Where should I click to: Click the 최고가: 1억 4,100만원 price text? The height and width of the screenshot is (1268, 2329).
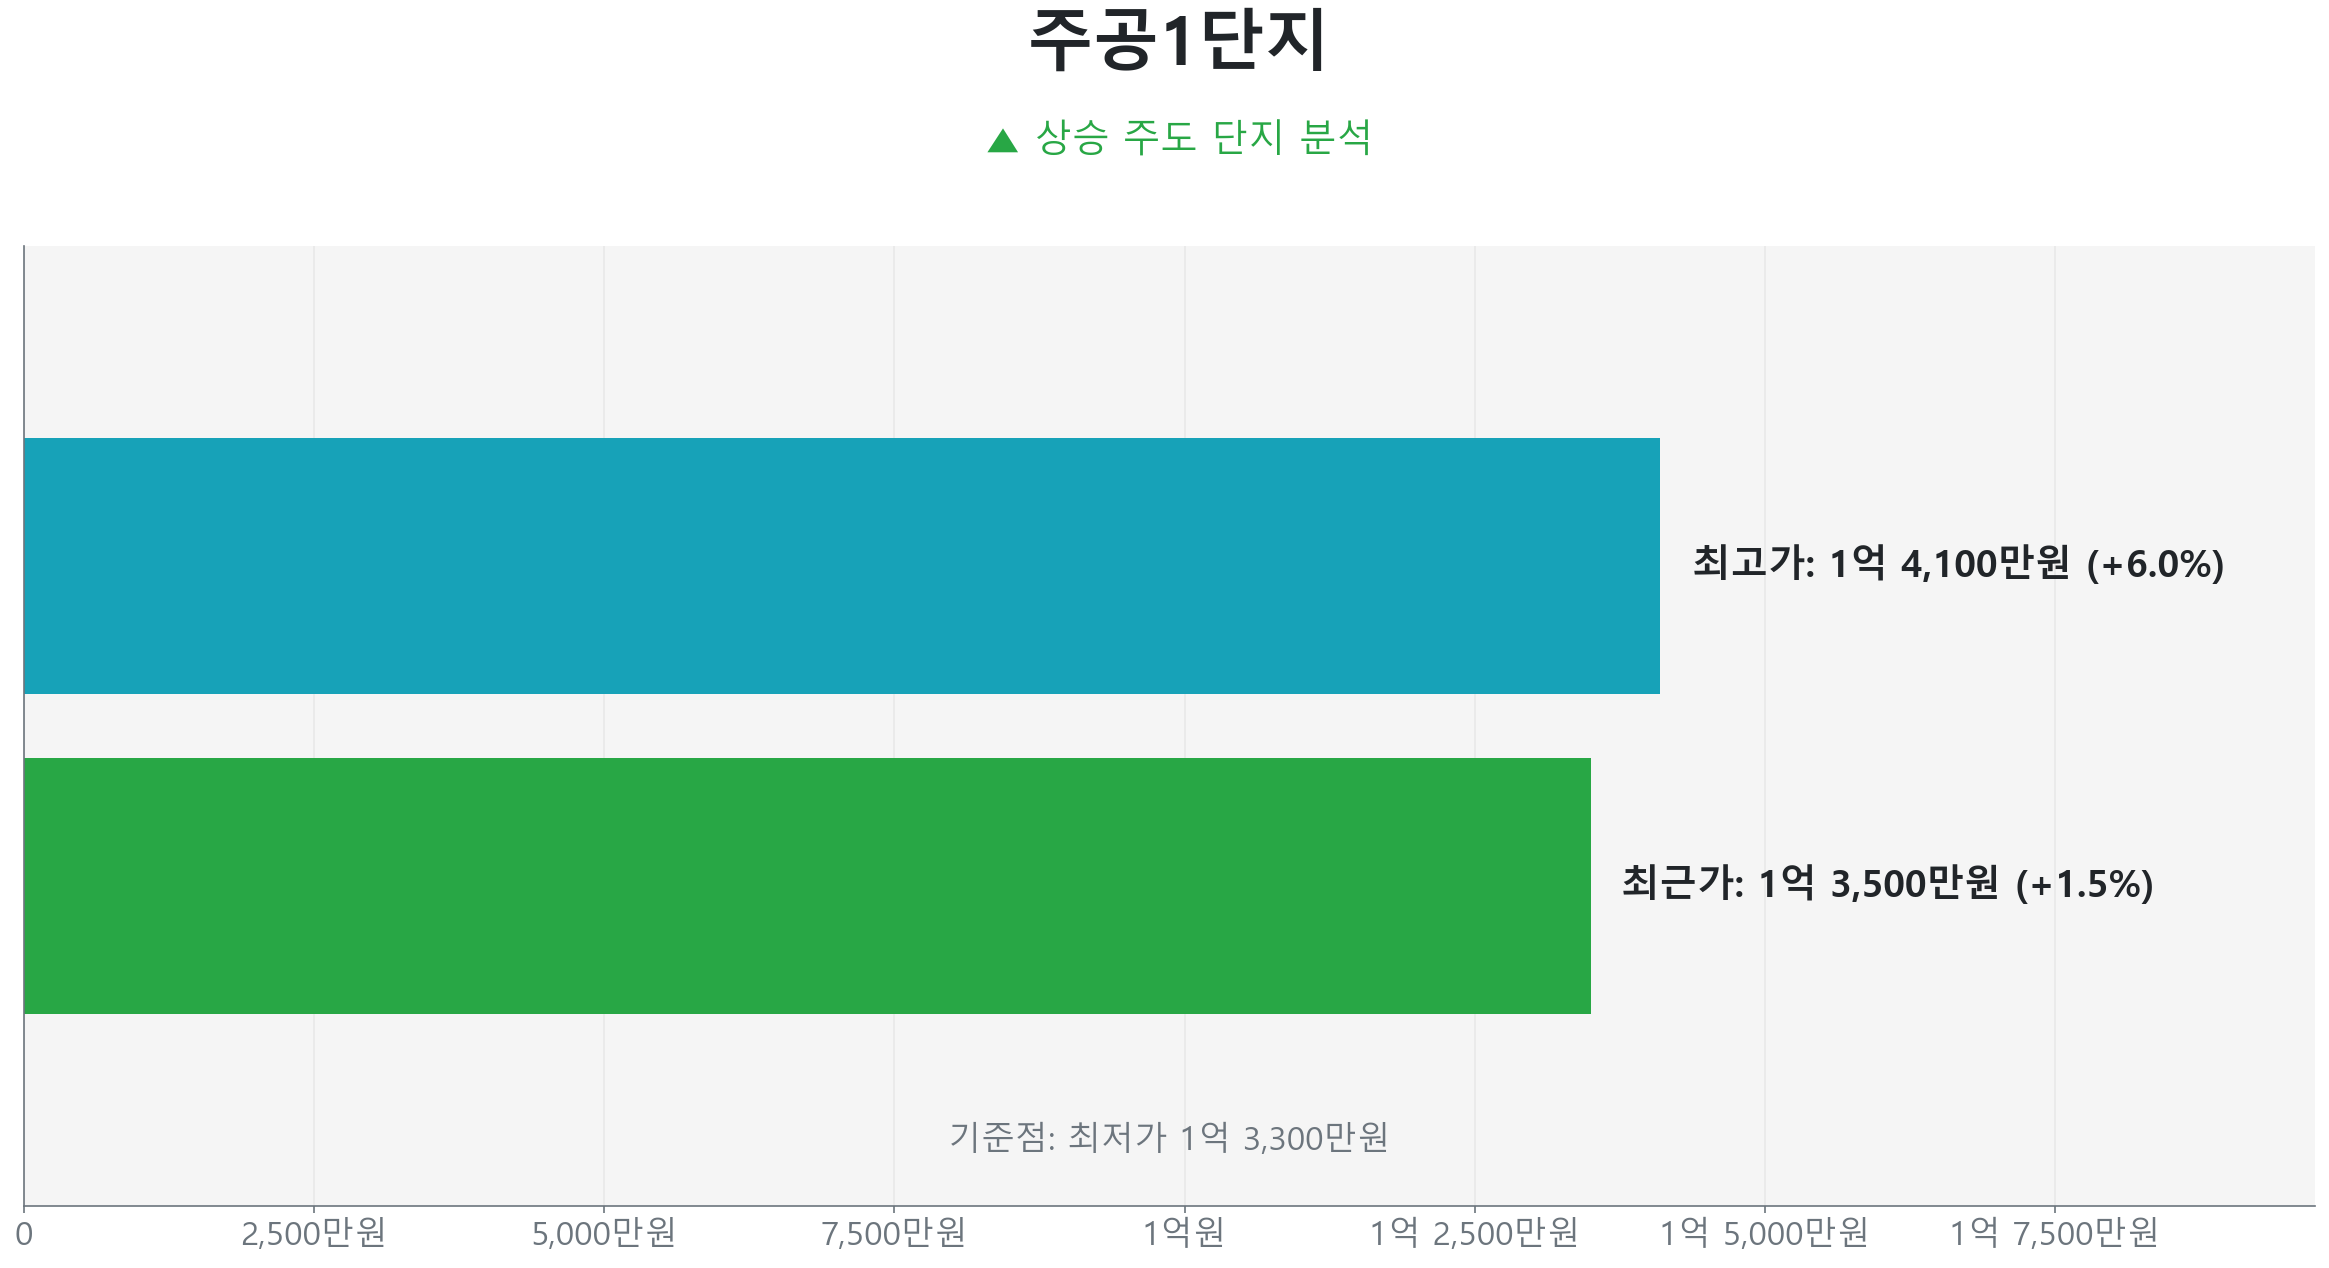coord(1880,564)
